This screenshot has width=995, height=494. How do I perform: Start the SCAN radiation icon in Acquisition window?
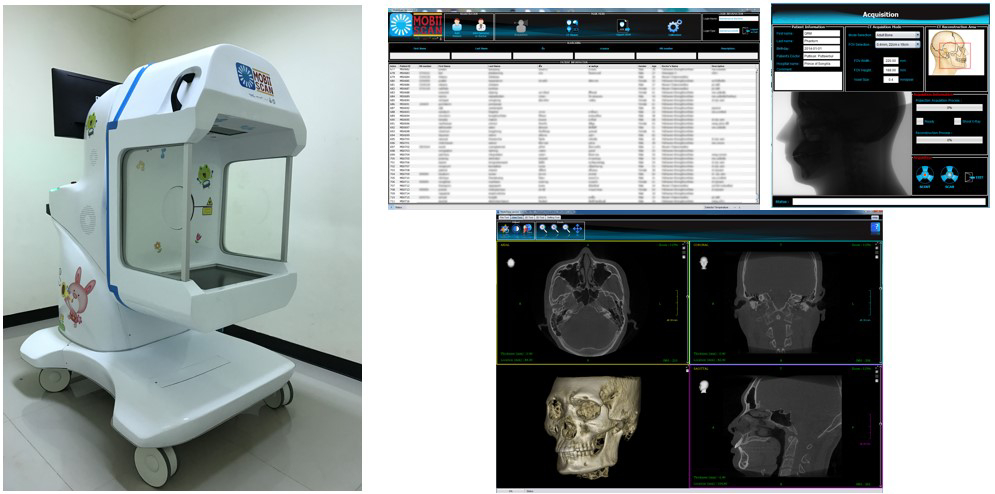pos(949,176)
